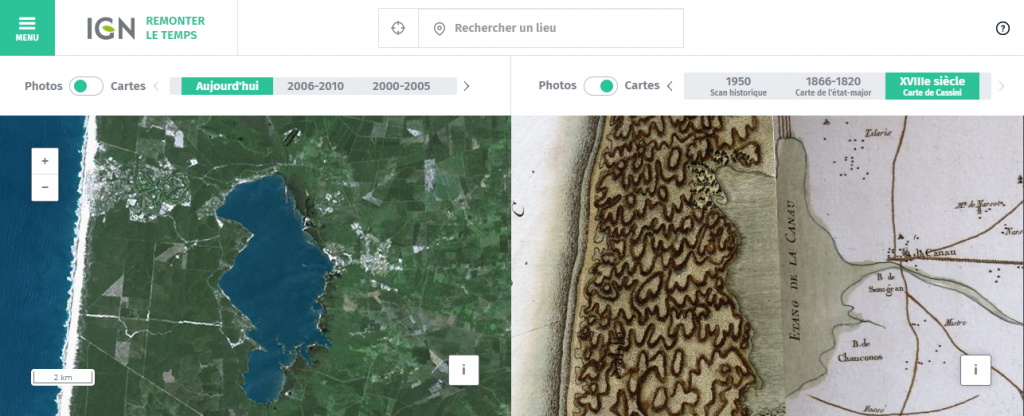
Task: Select the 2000-2005 photo period
Action: (x=401, y=86)
